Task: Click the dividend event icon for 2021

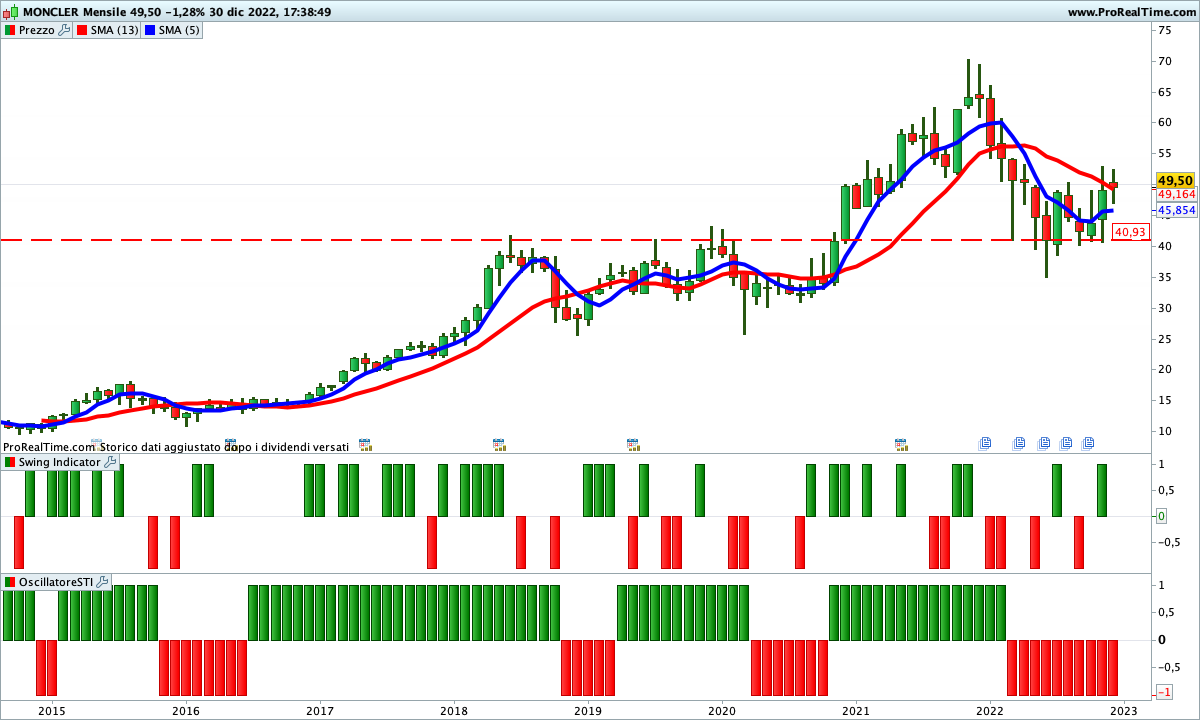Action: tap(901, 443)
